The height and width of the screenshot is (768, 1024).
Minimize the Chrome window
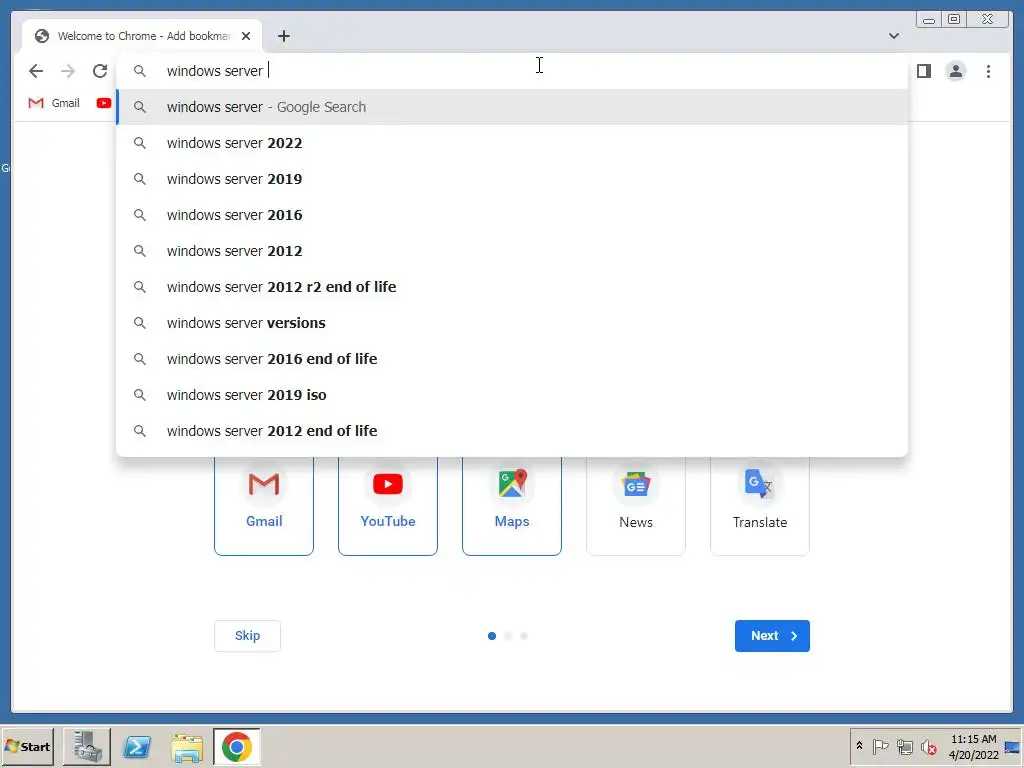tap(929, 20)
